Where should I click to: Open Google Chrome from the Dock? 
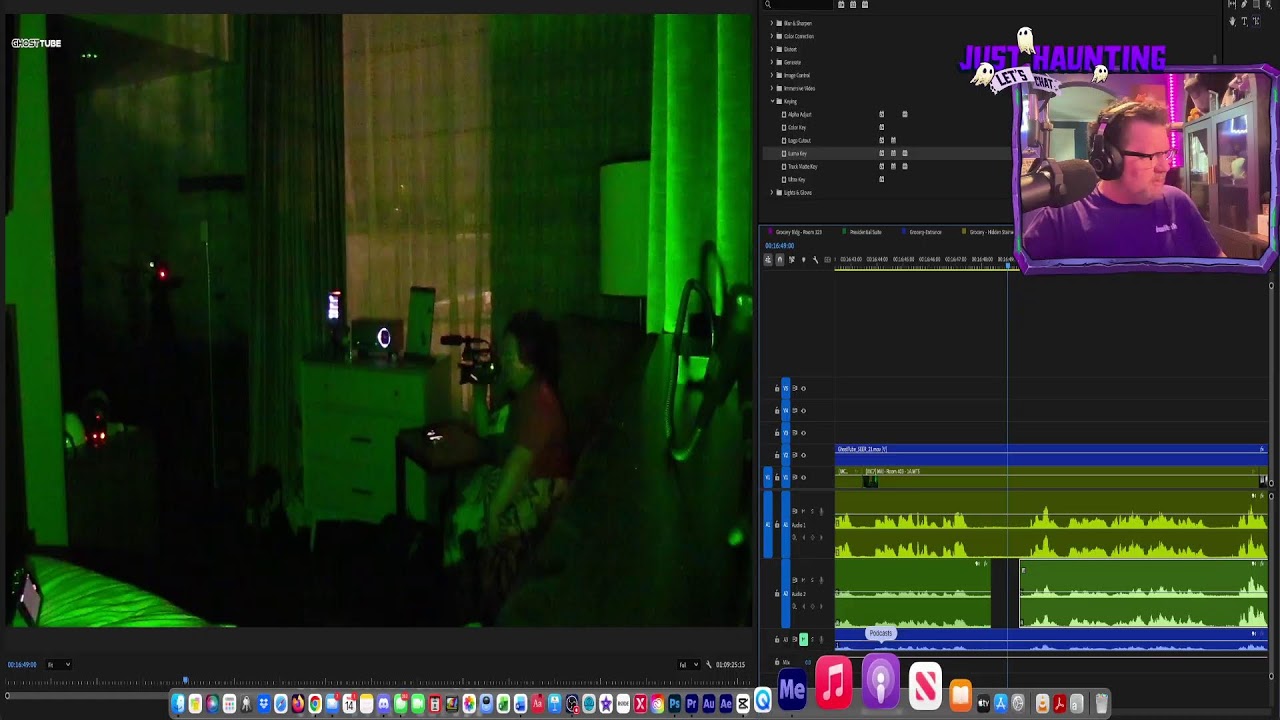(x=314, y=704)
